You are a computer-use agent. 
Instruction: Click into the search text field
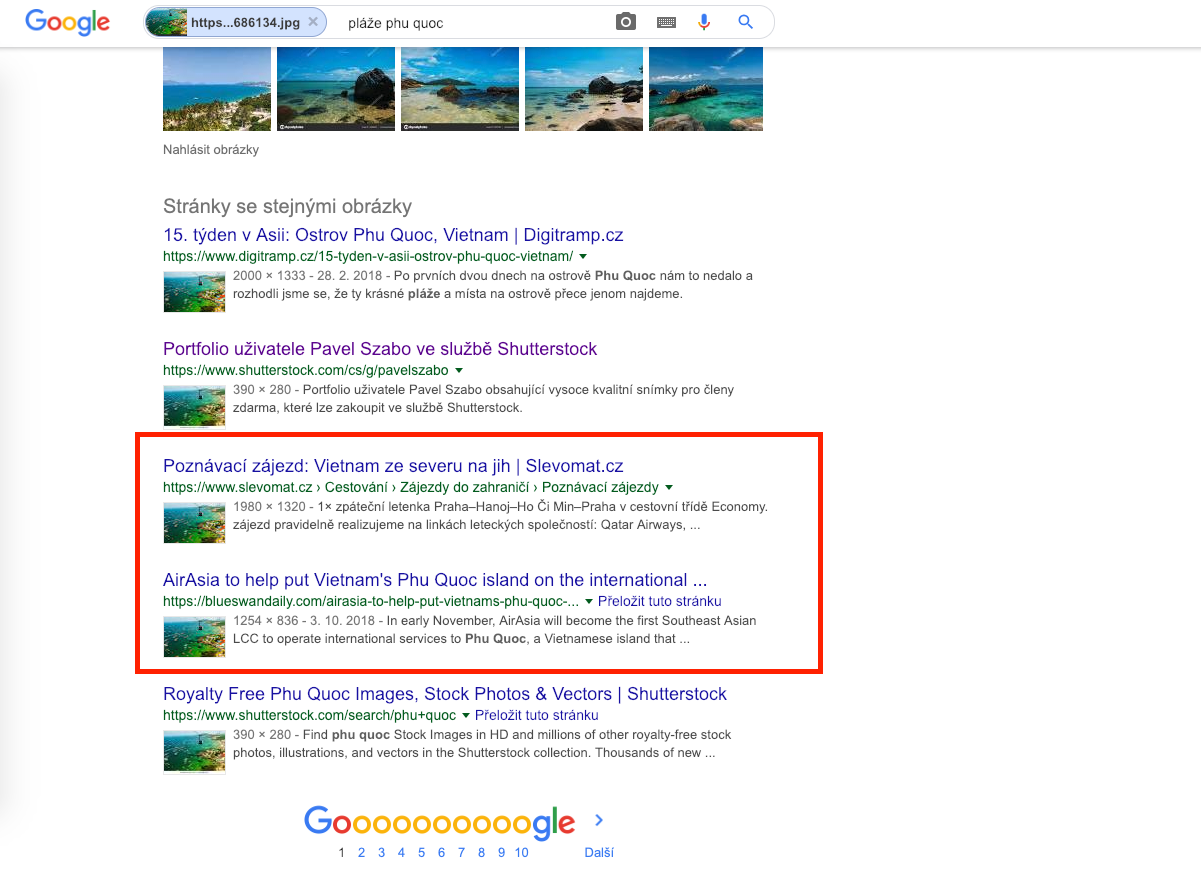pyautogui.click(x=470, y=22)
